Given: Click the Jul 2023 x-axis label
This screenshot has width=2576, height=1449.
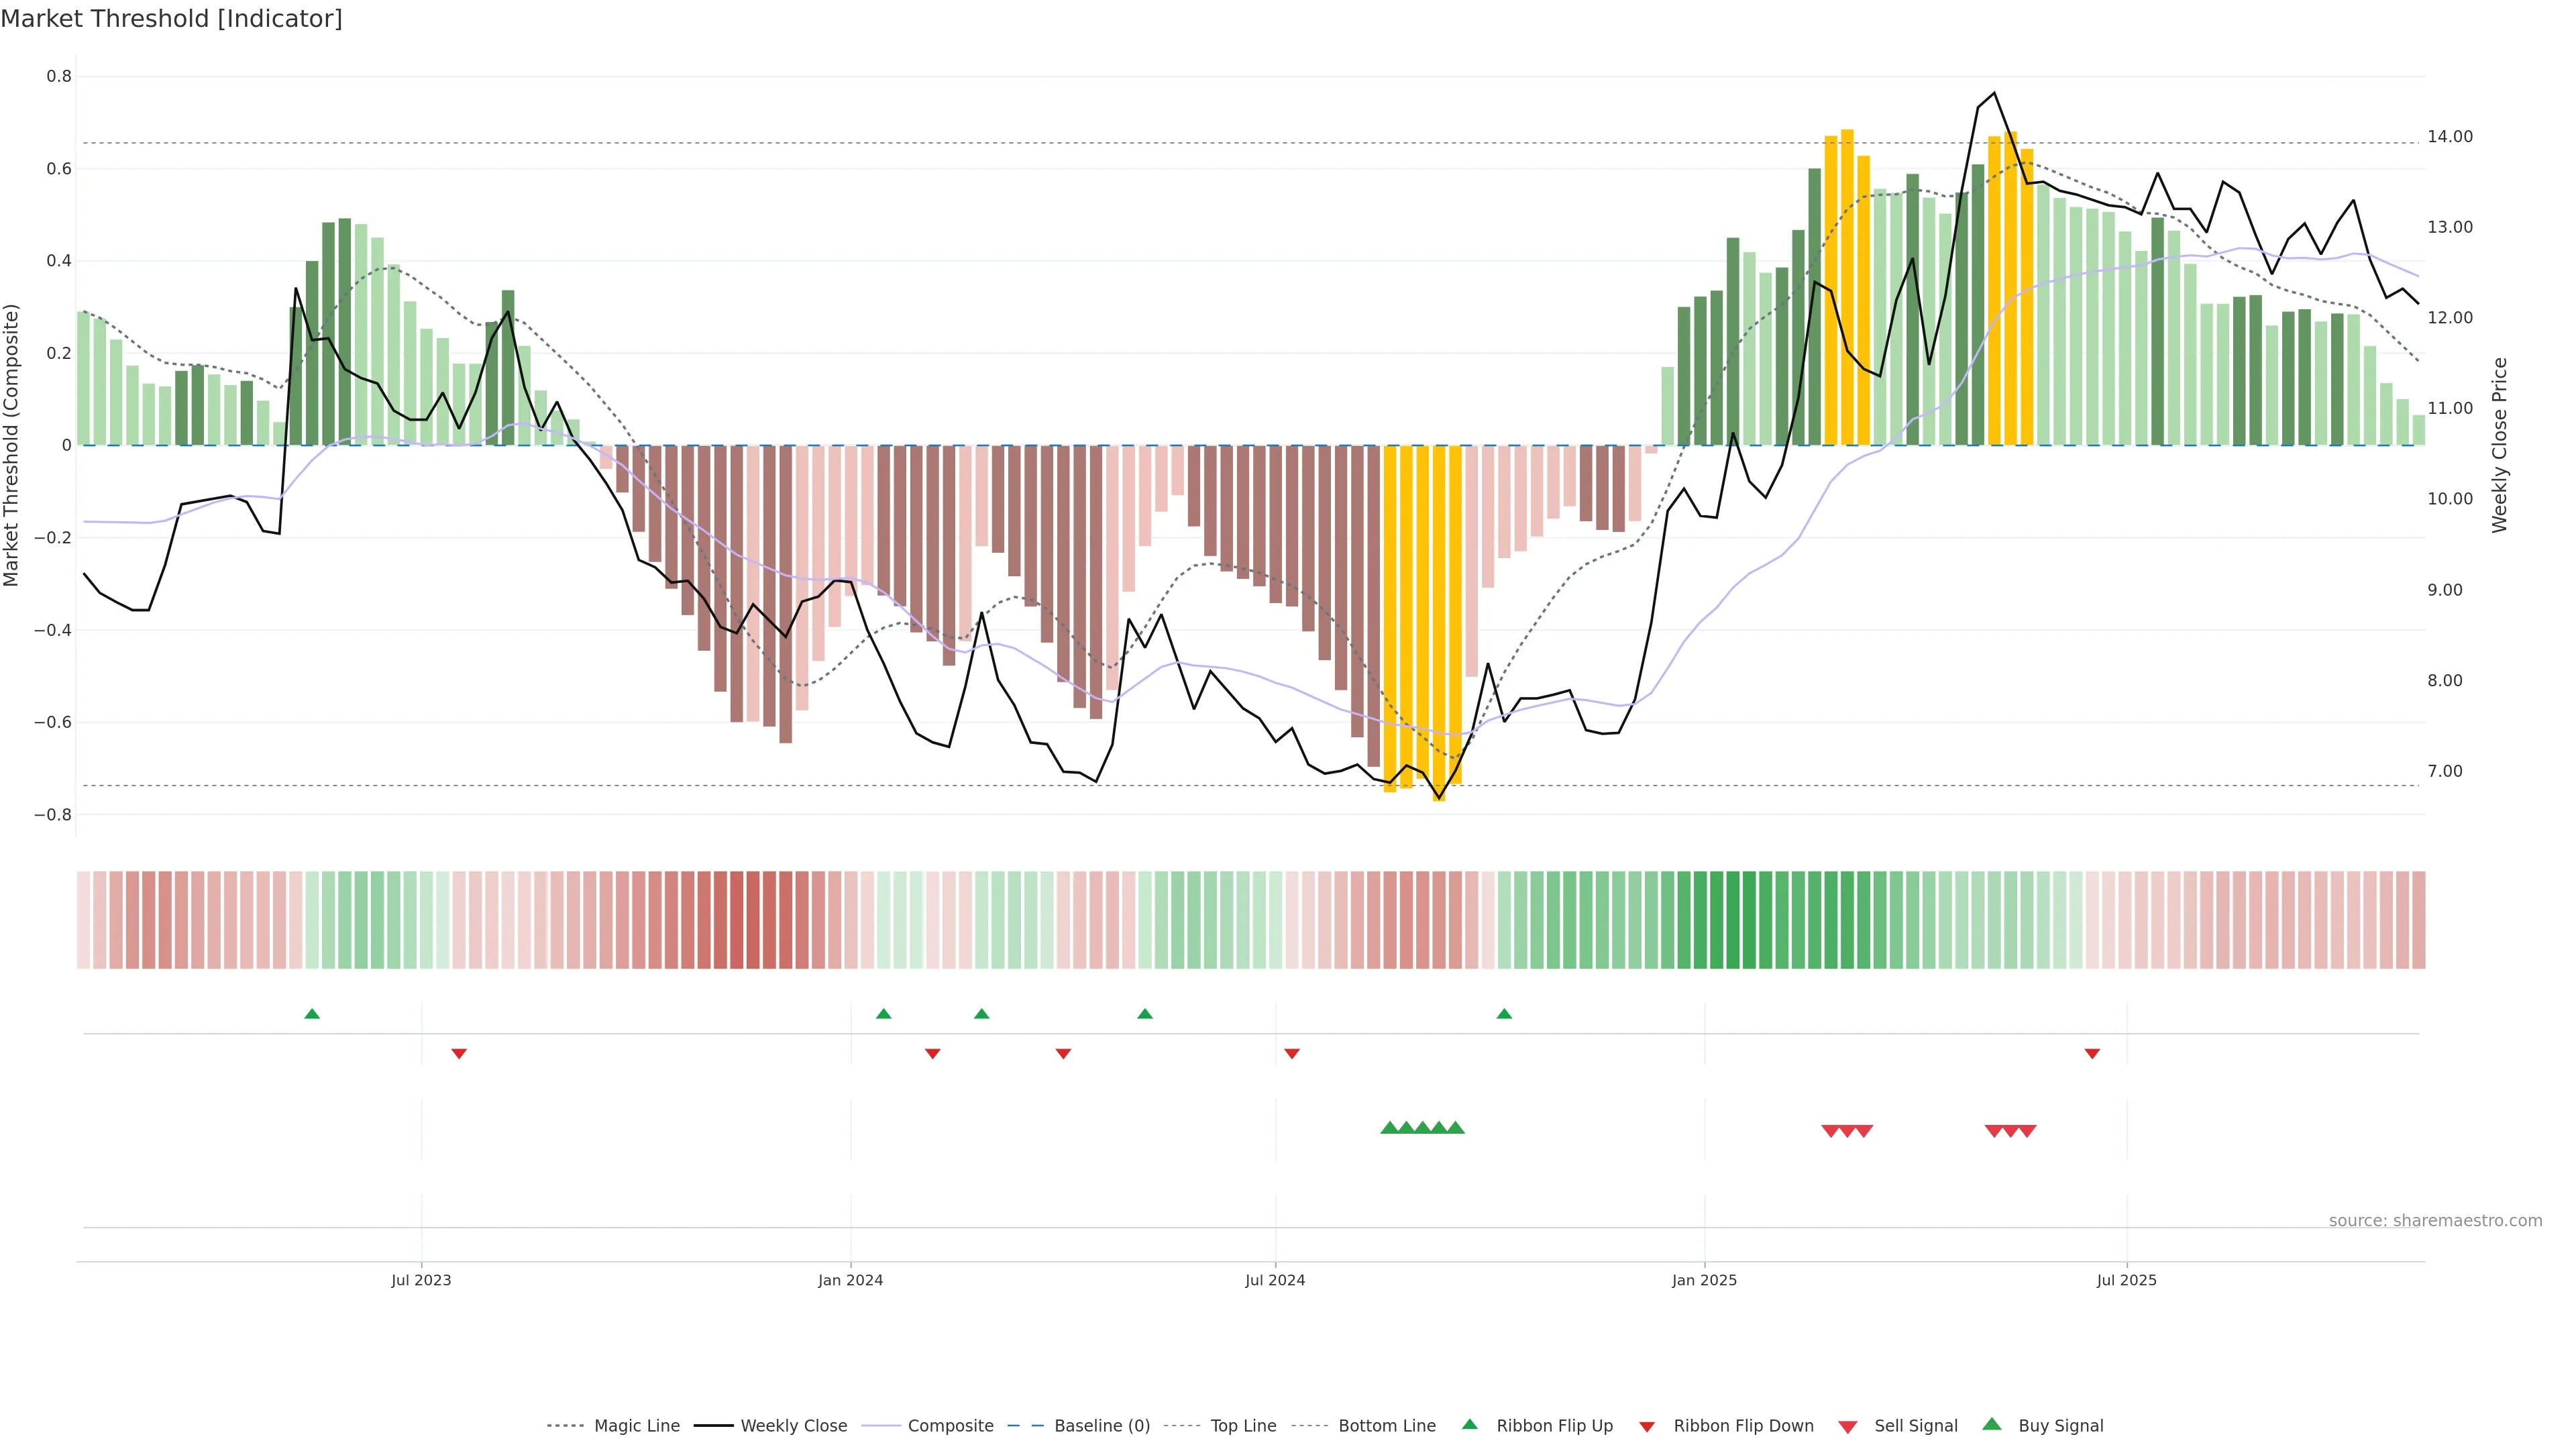Looking at the screenshot, I should [x=421, y=1280].
